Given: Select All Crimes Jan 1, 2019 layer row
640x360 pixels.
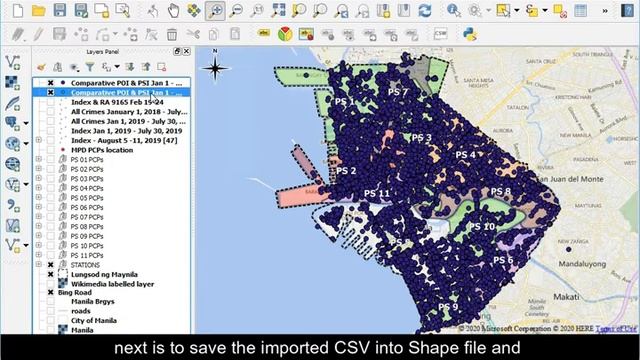Looking at the screenshot, I should (x=128, y=122).
